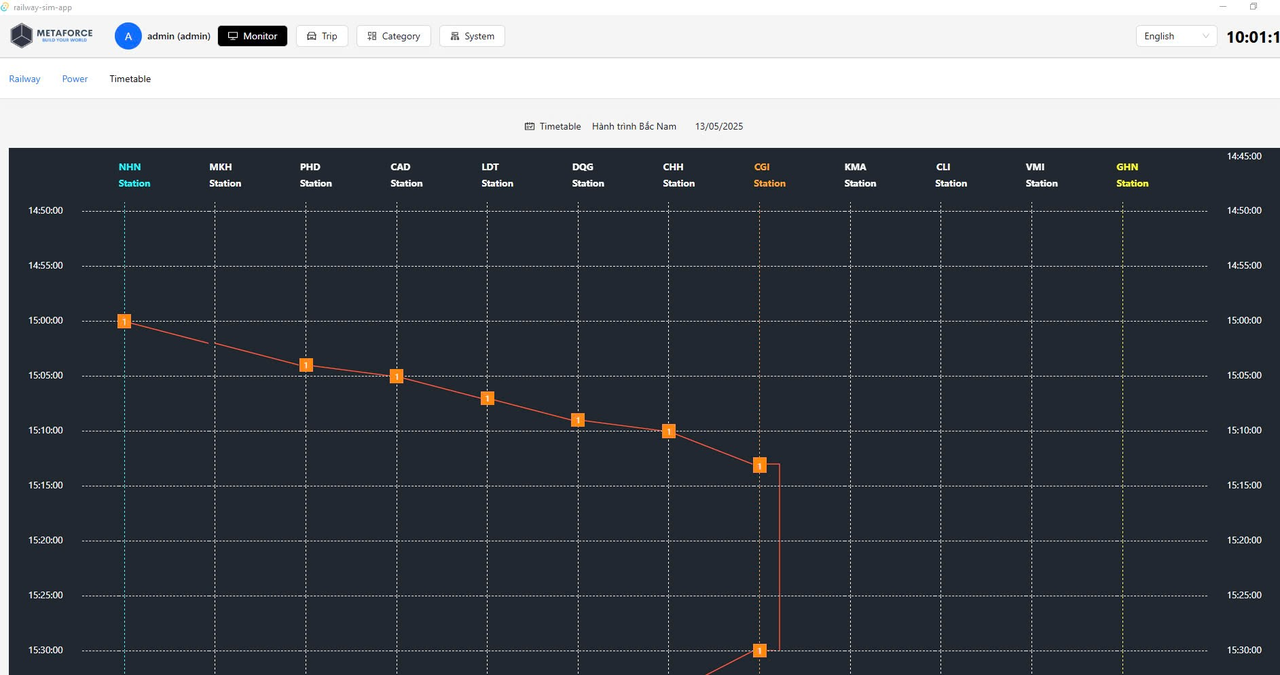The width and height of the screenshot is (1280, 675).
Task: Click the train marker at LDT station
Action: point(487,398)
